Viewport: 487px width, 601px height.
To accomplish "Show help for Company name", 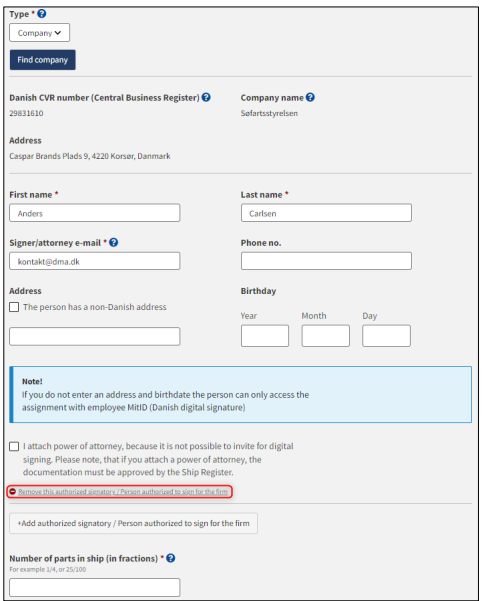I will click(x=310, y=97).
